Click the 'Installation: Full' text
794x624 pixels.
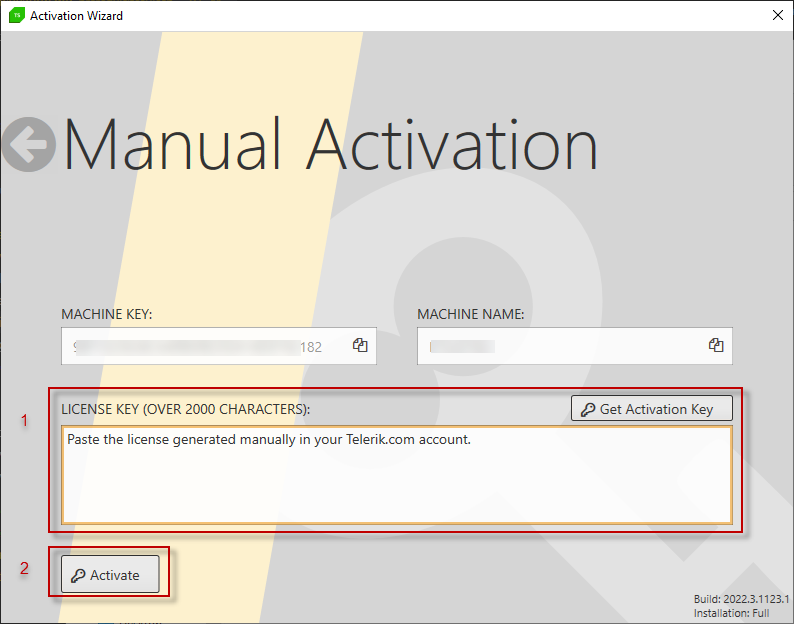tap(731, 613)
